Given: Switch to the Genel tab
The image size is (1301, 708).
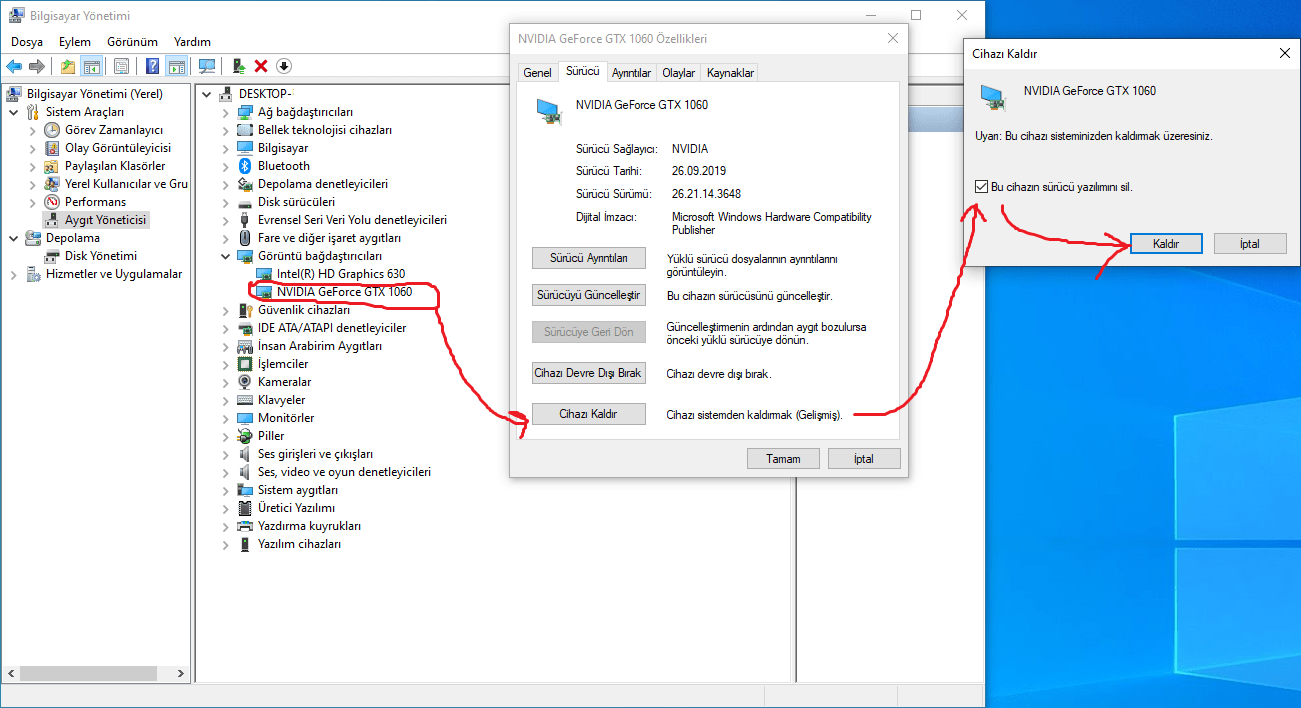Looking at the screenshot, I should point(538,73).
